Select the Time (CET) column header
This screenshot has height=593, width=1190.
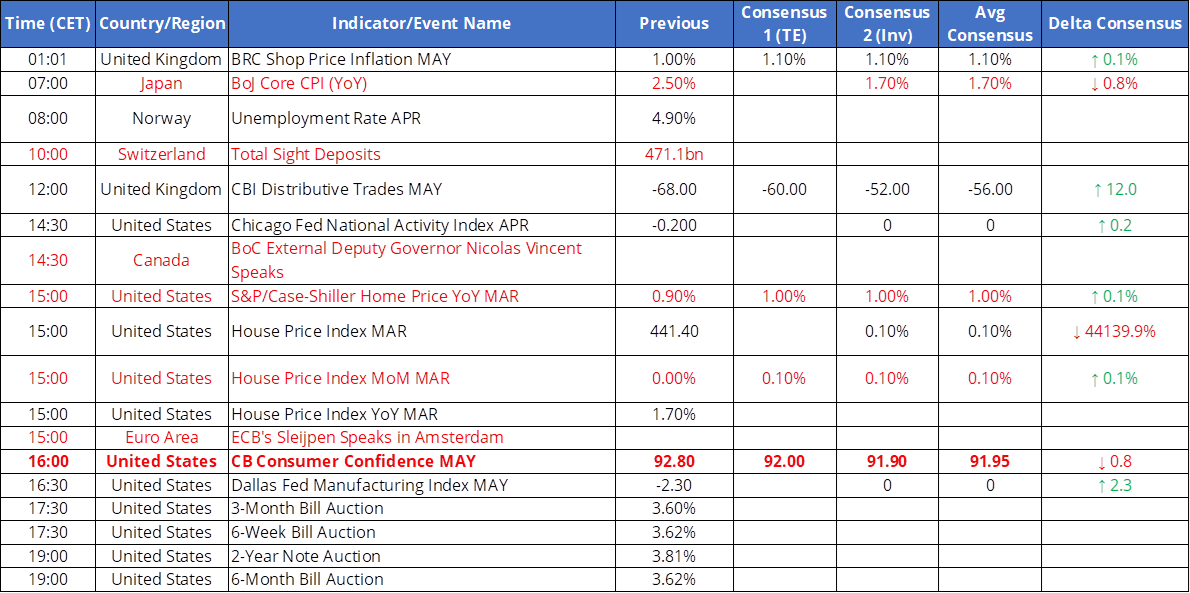click(49, 24)
